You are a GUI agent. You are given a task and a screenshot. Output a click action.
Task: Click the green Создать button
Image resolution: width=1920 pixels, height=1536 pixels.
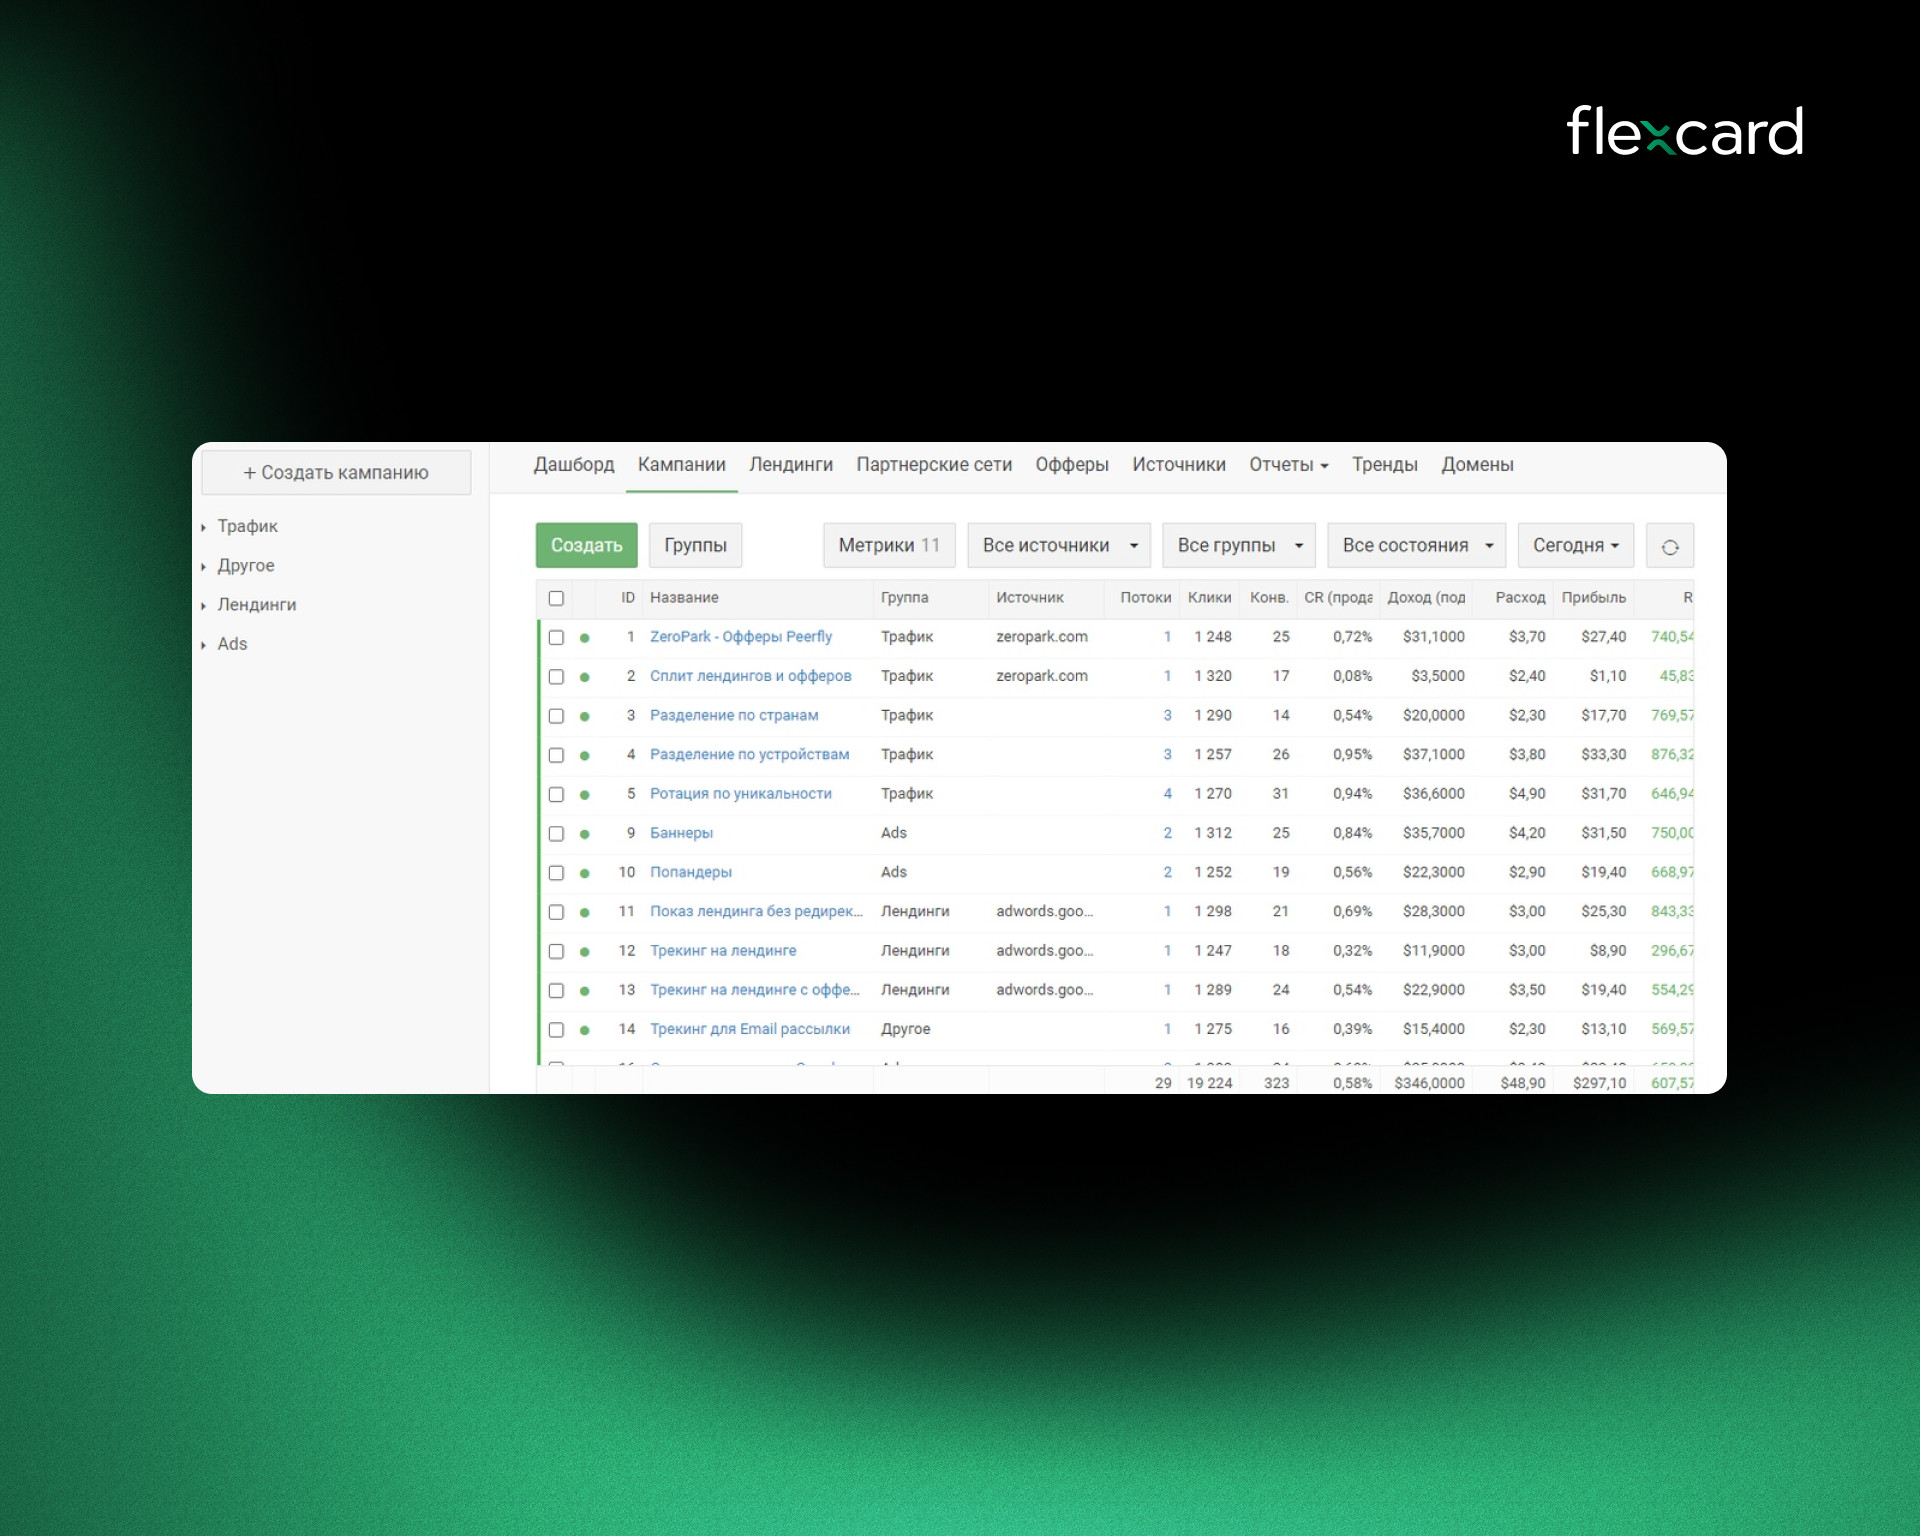point(586,546)
